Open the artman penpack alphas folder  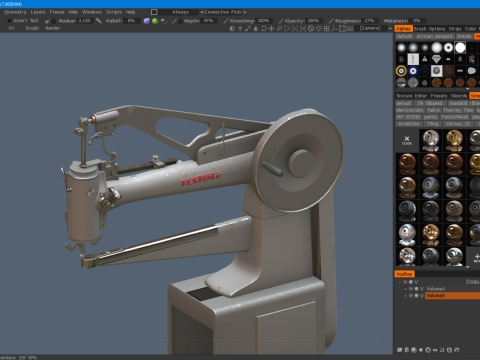(x=435, y=36)
